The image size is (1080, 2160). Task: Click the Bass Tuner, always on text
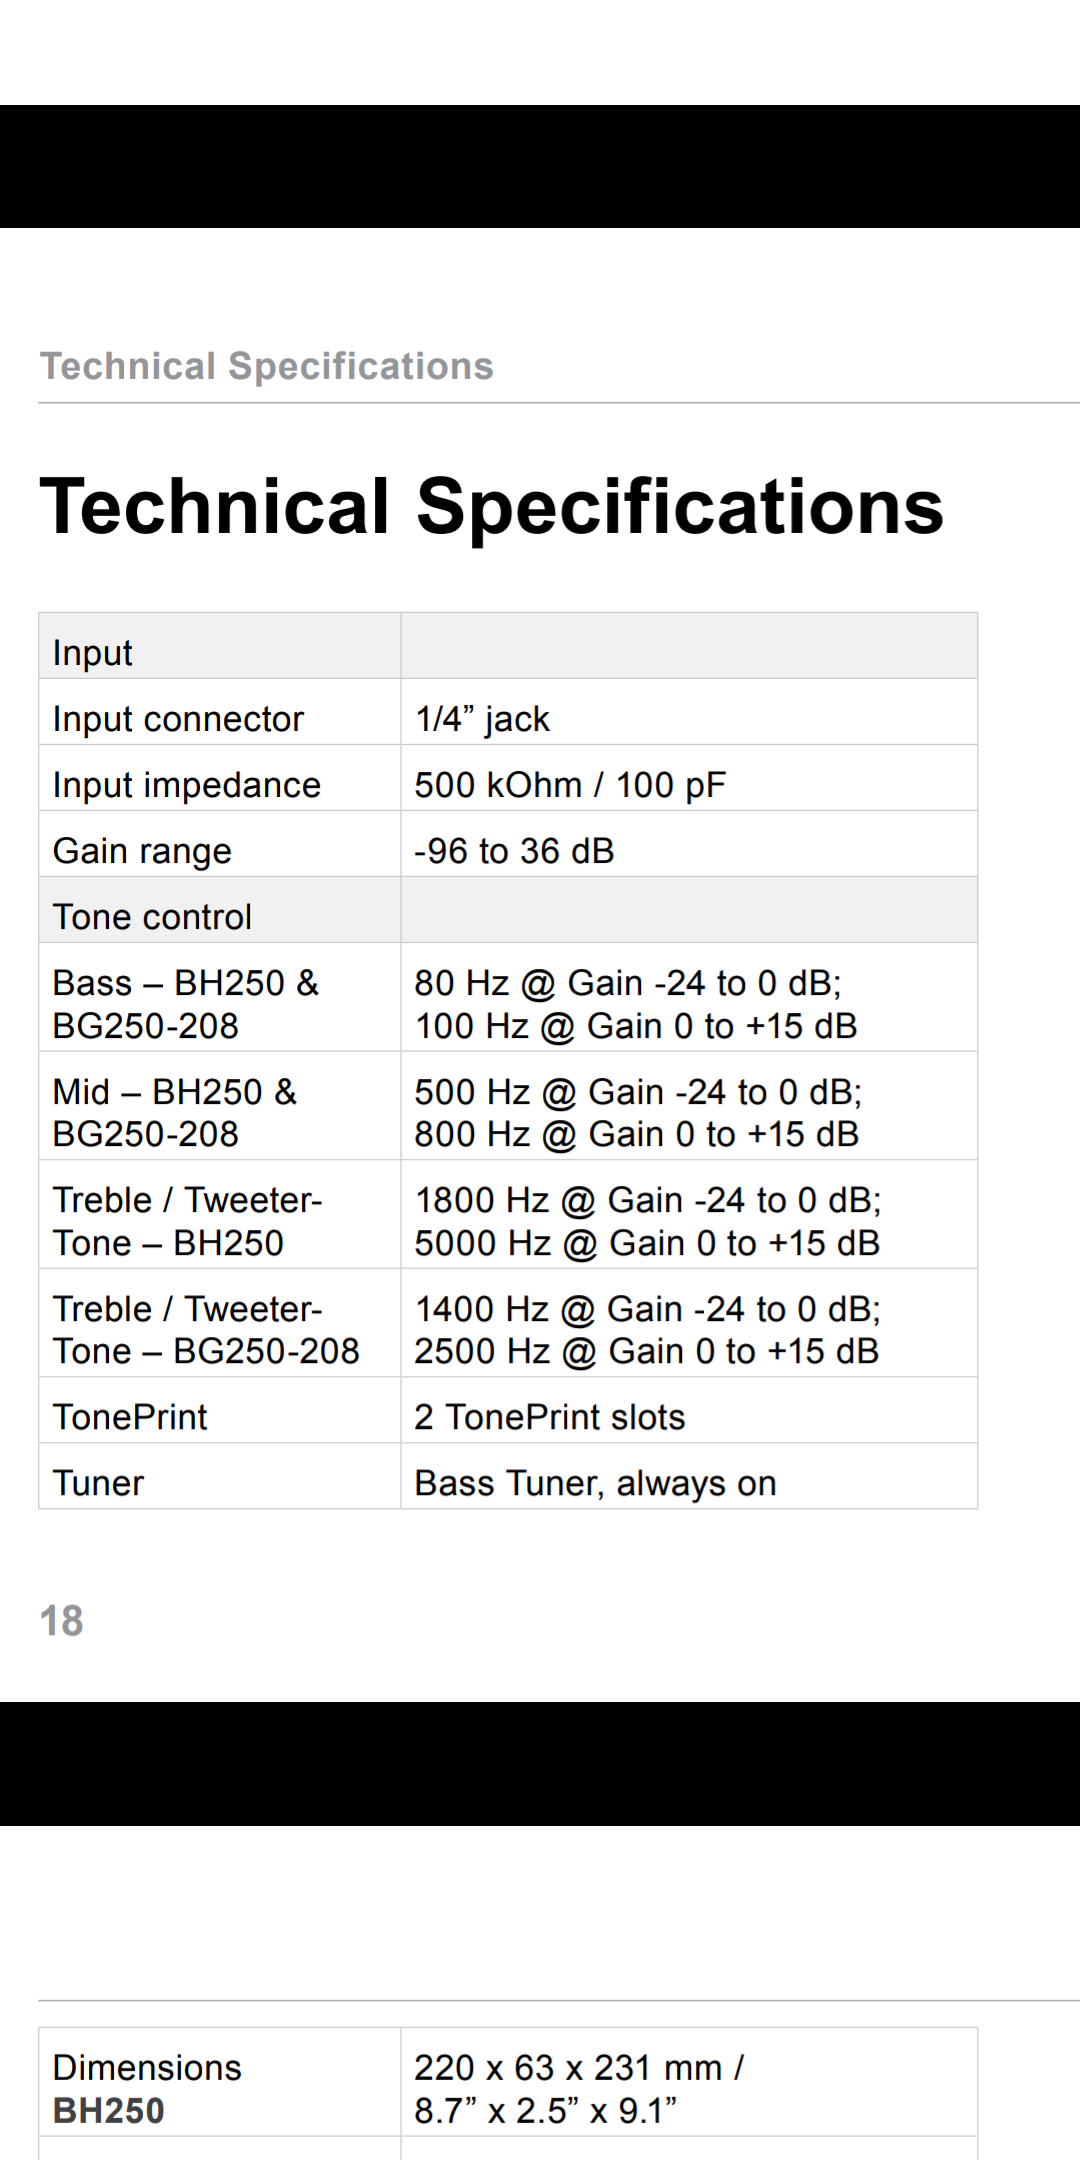[596, 1484]
